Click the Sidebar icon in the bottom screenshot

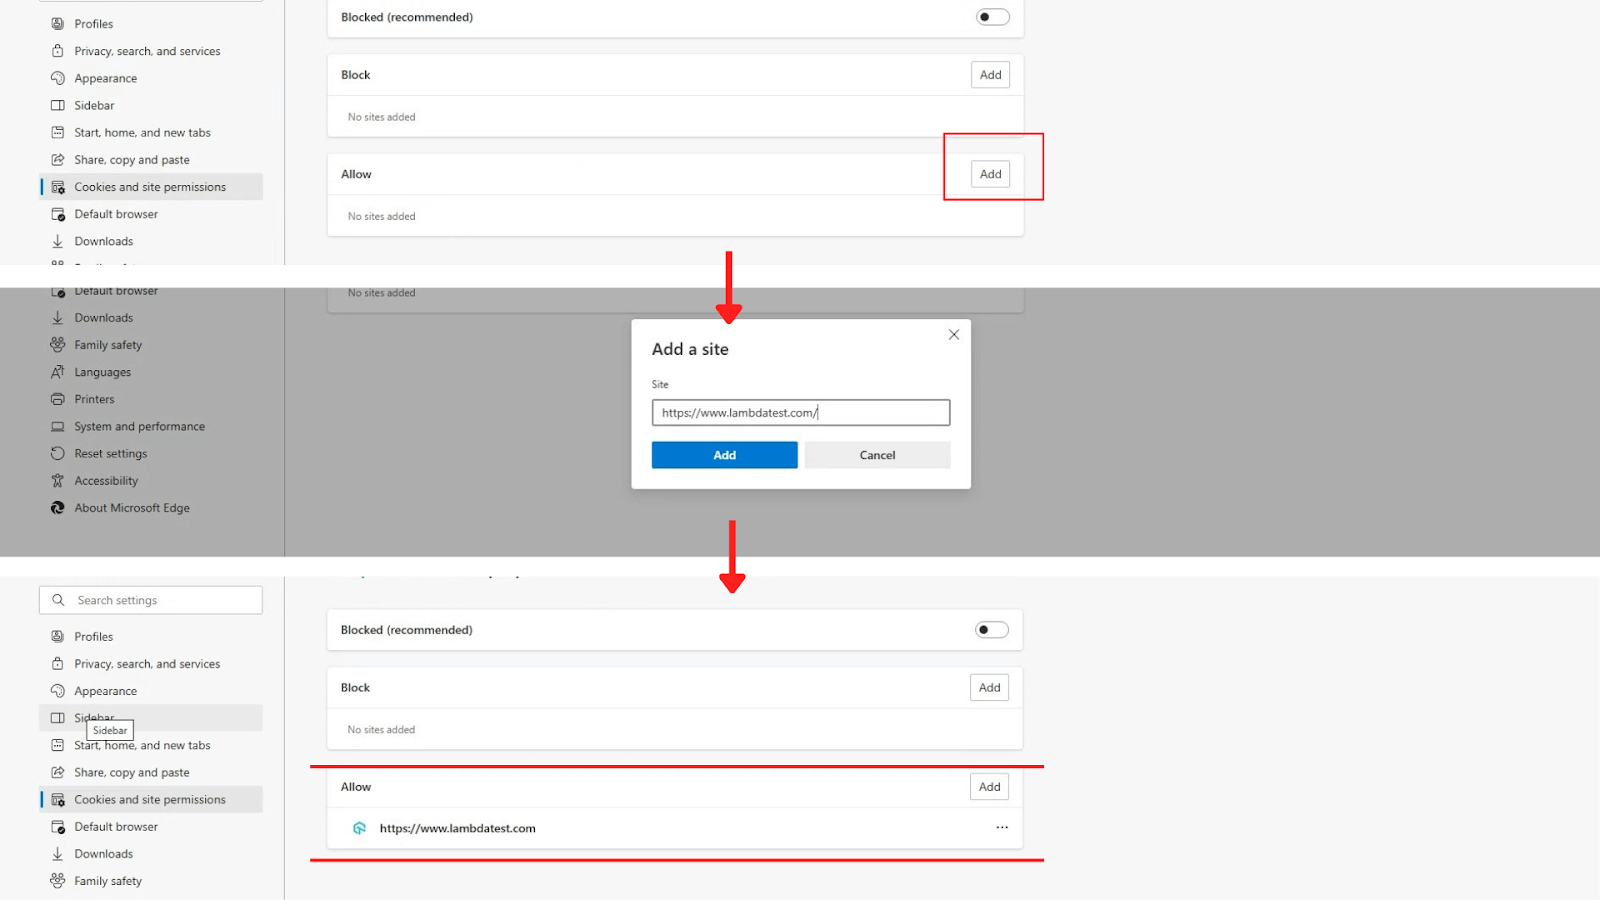pyautogui.click(x=58, y=718)
